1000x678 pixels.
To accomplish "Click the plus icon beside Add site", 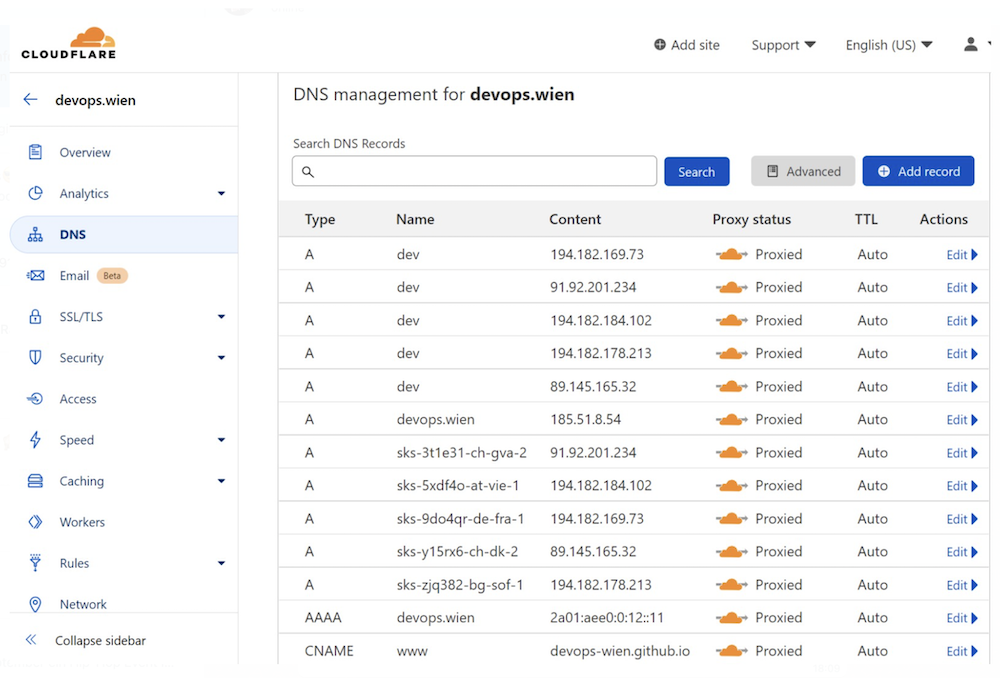I will pos(659,45).
